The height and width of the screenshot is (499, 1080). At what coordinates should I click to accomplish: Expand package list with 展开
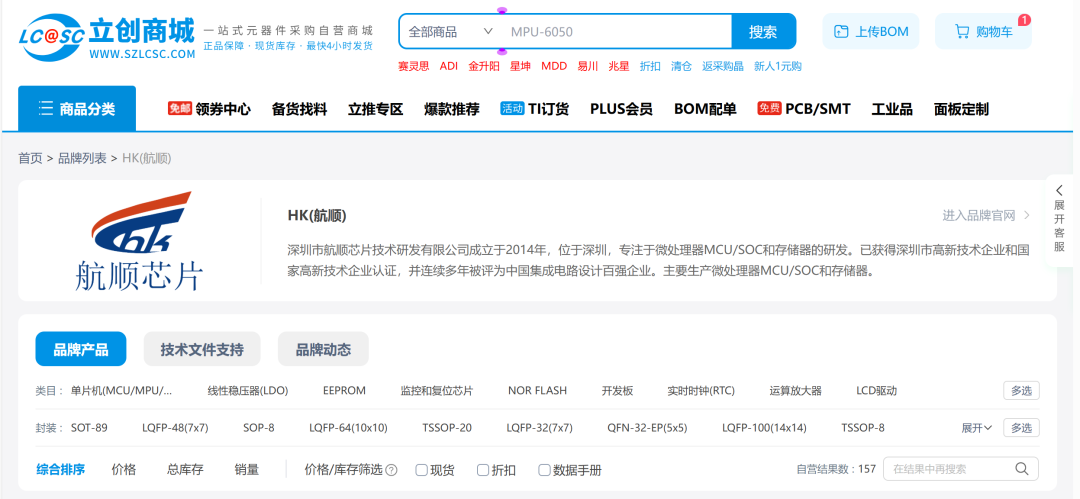click(976, 428)
